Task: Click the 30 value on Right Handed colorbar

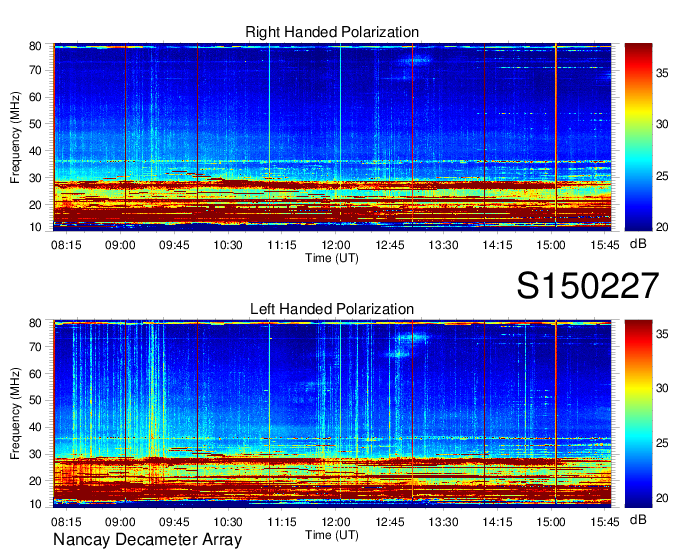Action: point(662,124)
